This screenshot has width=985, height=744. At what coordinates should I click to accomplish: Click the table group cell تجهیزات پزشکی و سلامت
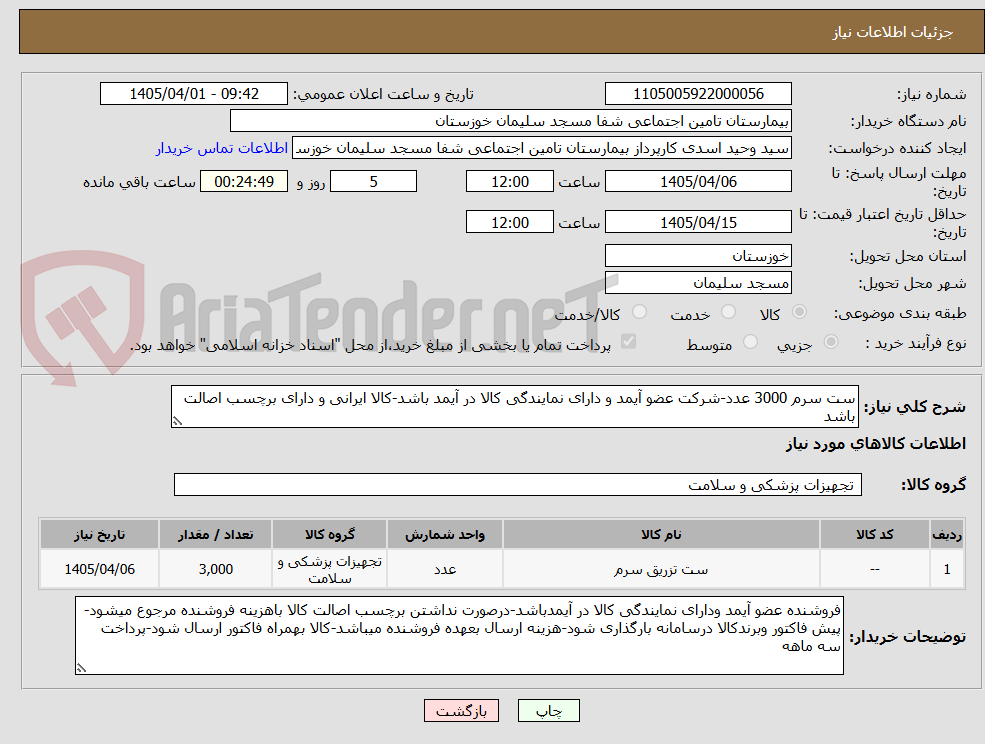[330, 569]
